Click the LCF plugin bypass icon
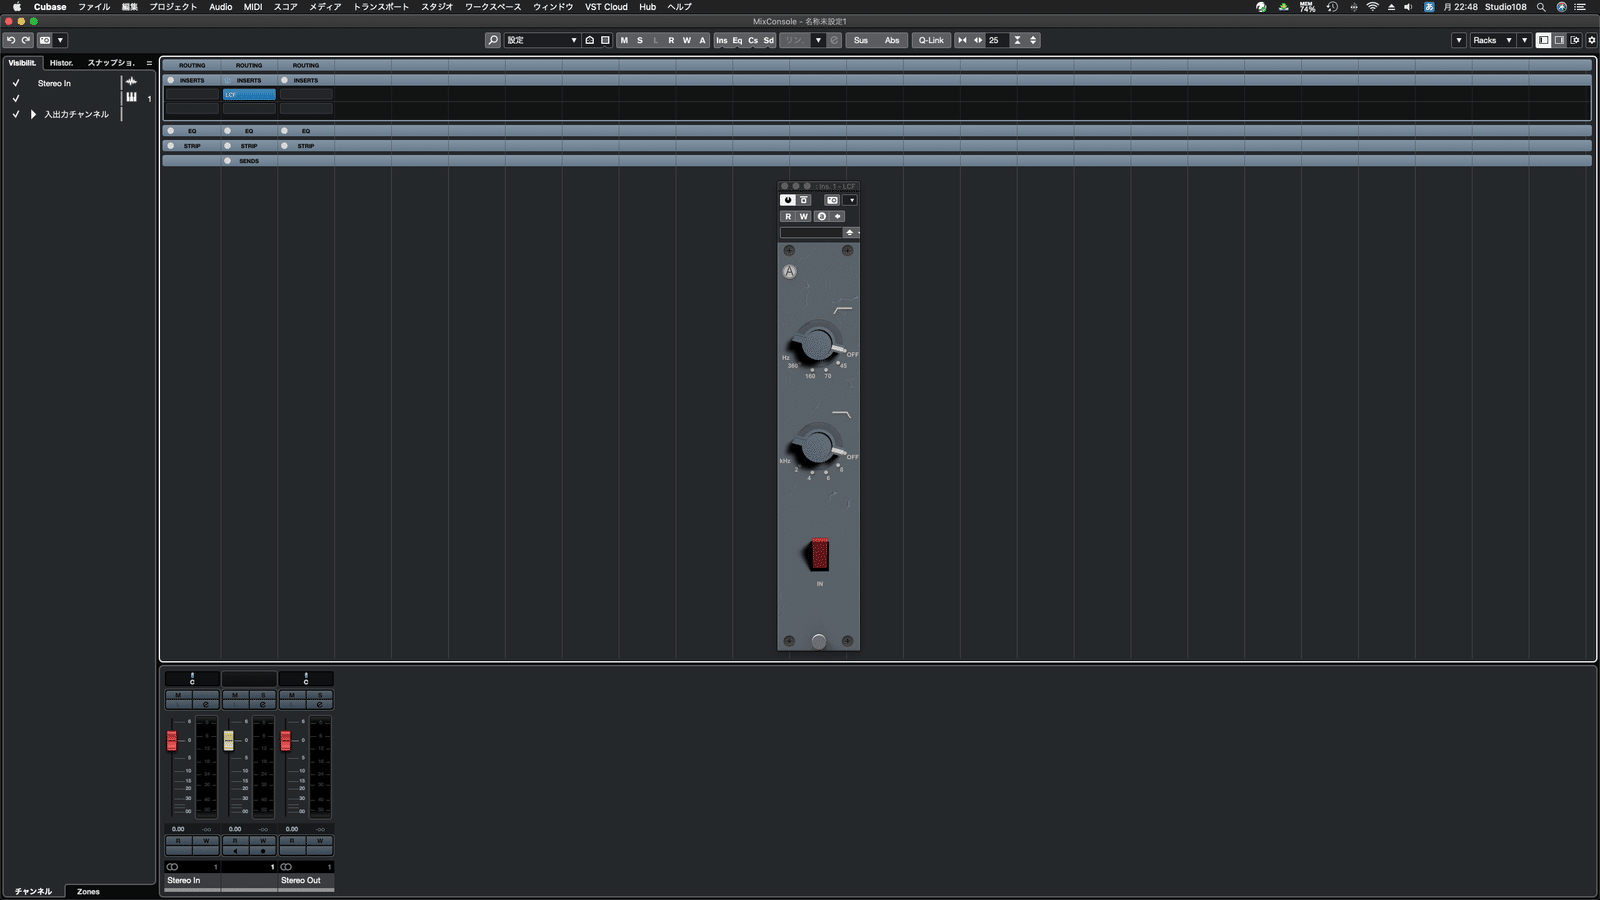Screen dimensions: 1600x900 [x=804, y=200]
